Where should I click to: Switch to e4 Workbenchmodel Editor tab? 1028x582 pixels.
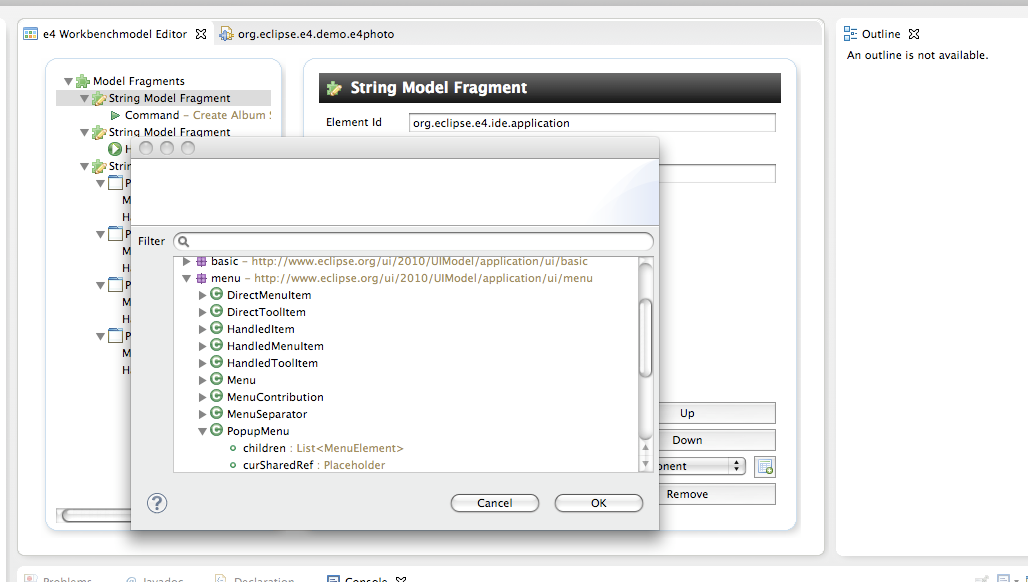point(115,34)
